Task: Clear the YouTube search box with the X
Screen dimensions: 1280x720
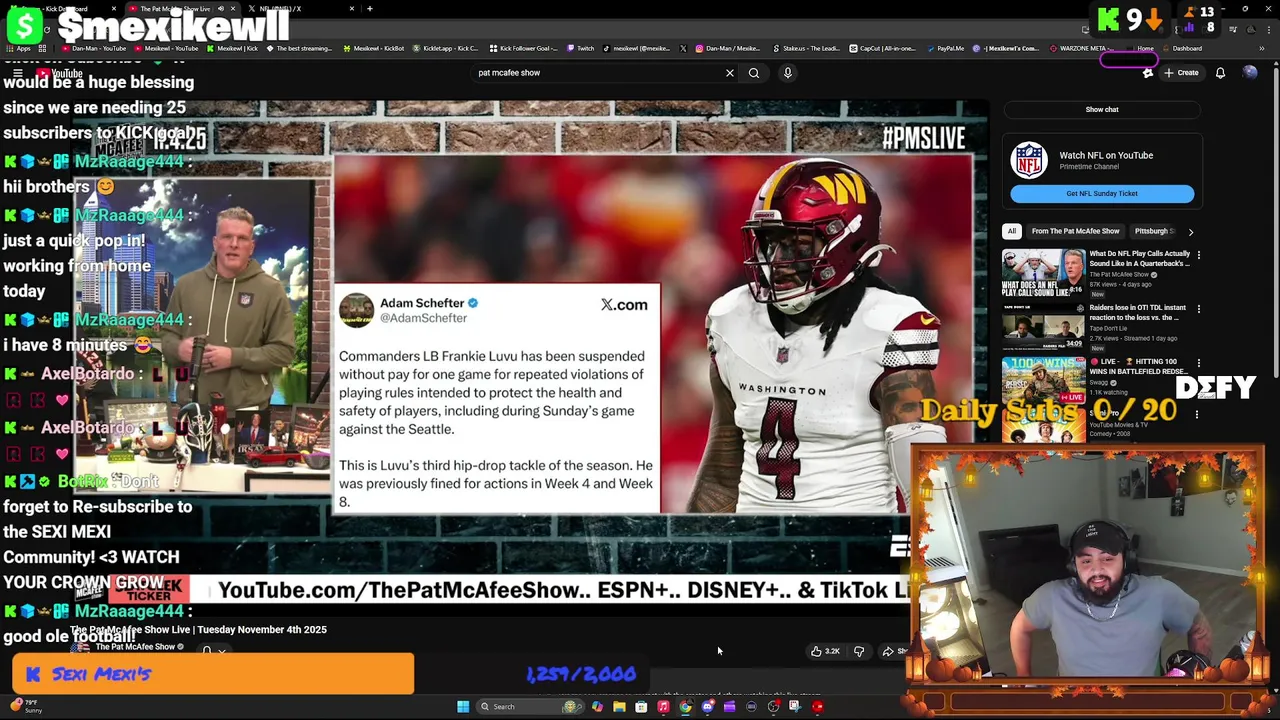Action: [x=729, y=73]
